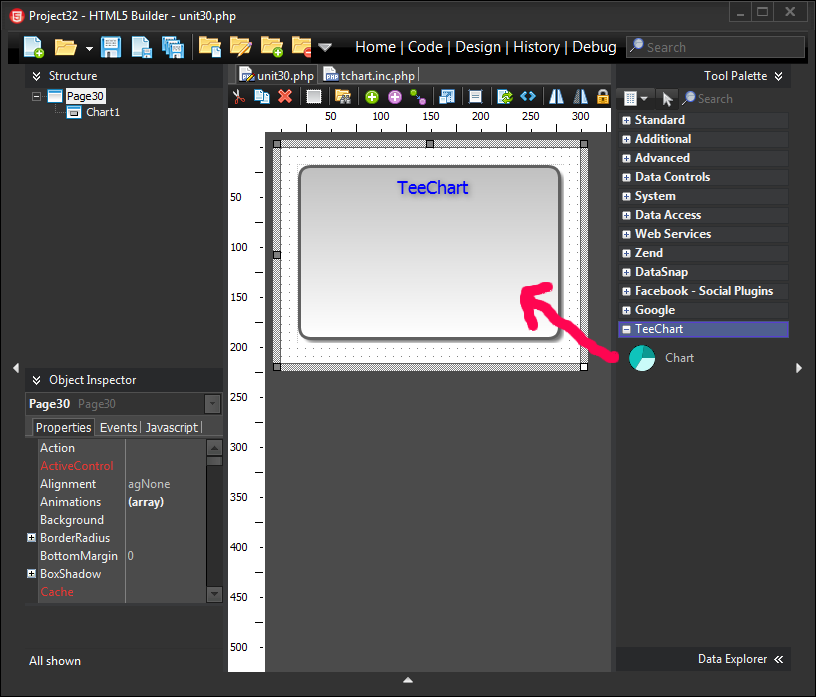
Task: Switch to the Events tab in Object Inspector
Action: pos(118,428)
